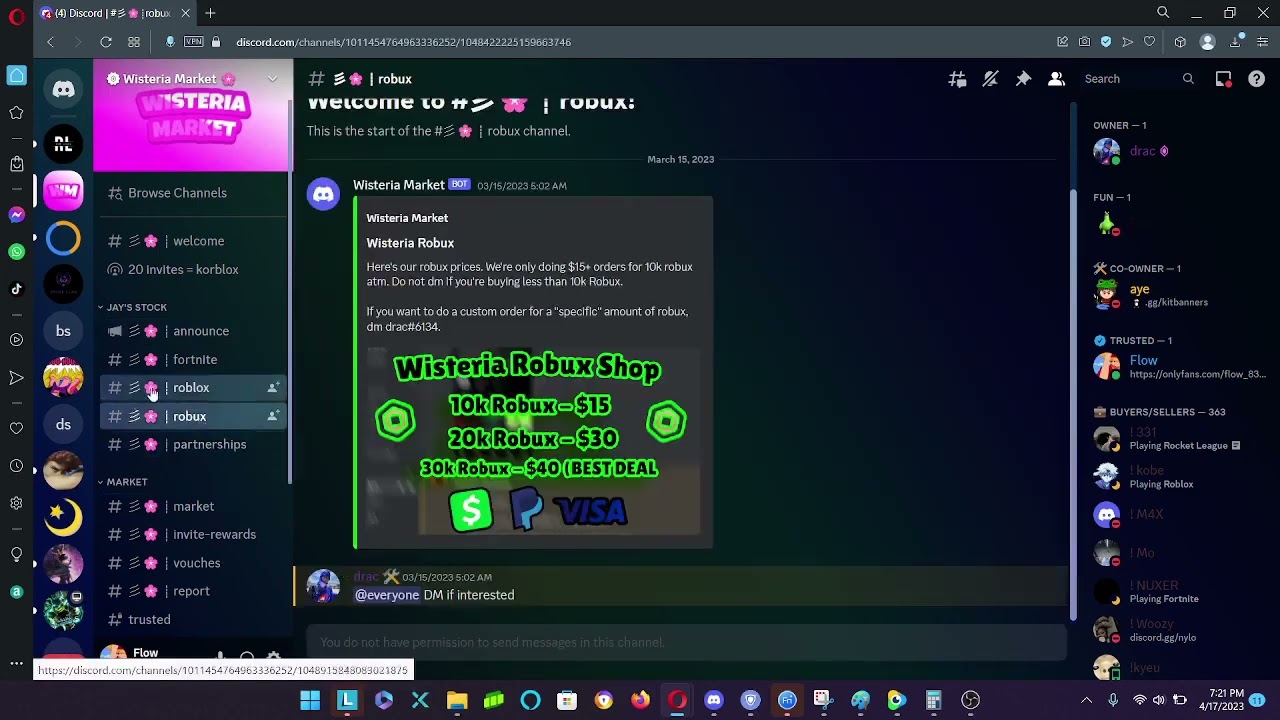Viewport: 1280px width, 720px height.
Task: Expand the Wisteria Market server dropdown
Action: (272, 79)
